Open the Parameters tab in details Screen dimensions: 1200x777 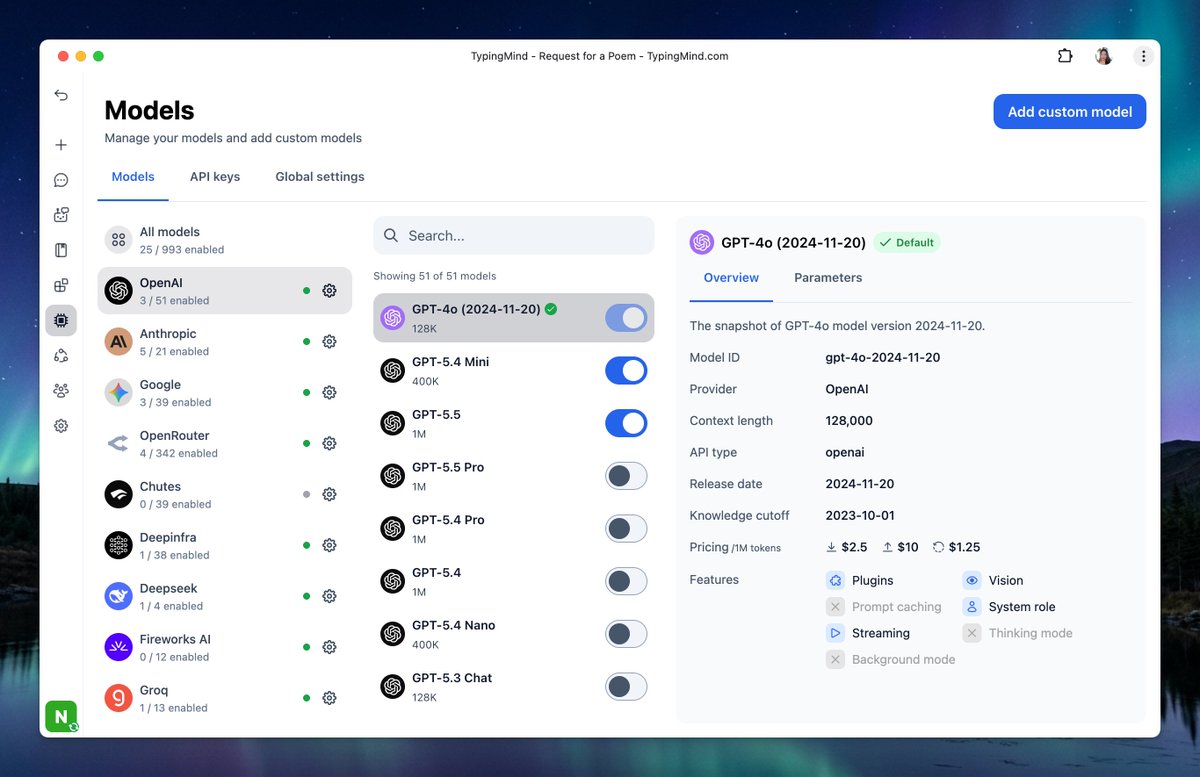(x=828, y=278)
